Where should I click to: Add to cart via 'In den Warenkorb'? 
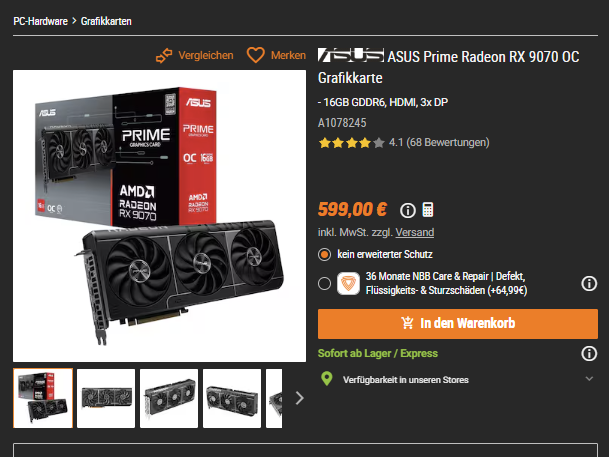click(x=458, y=324)
